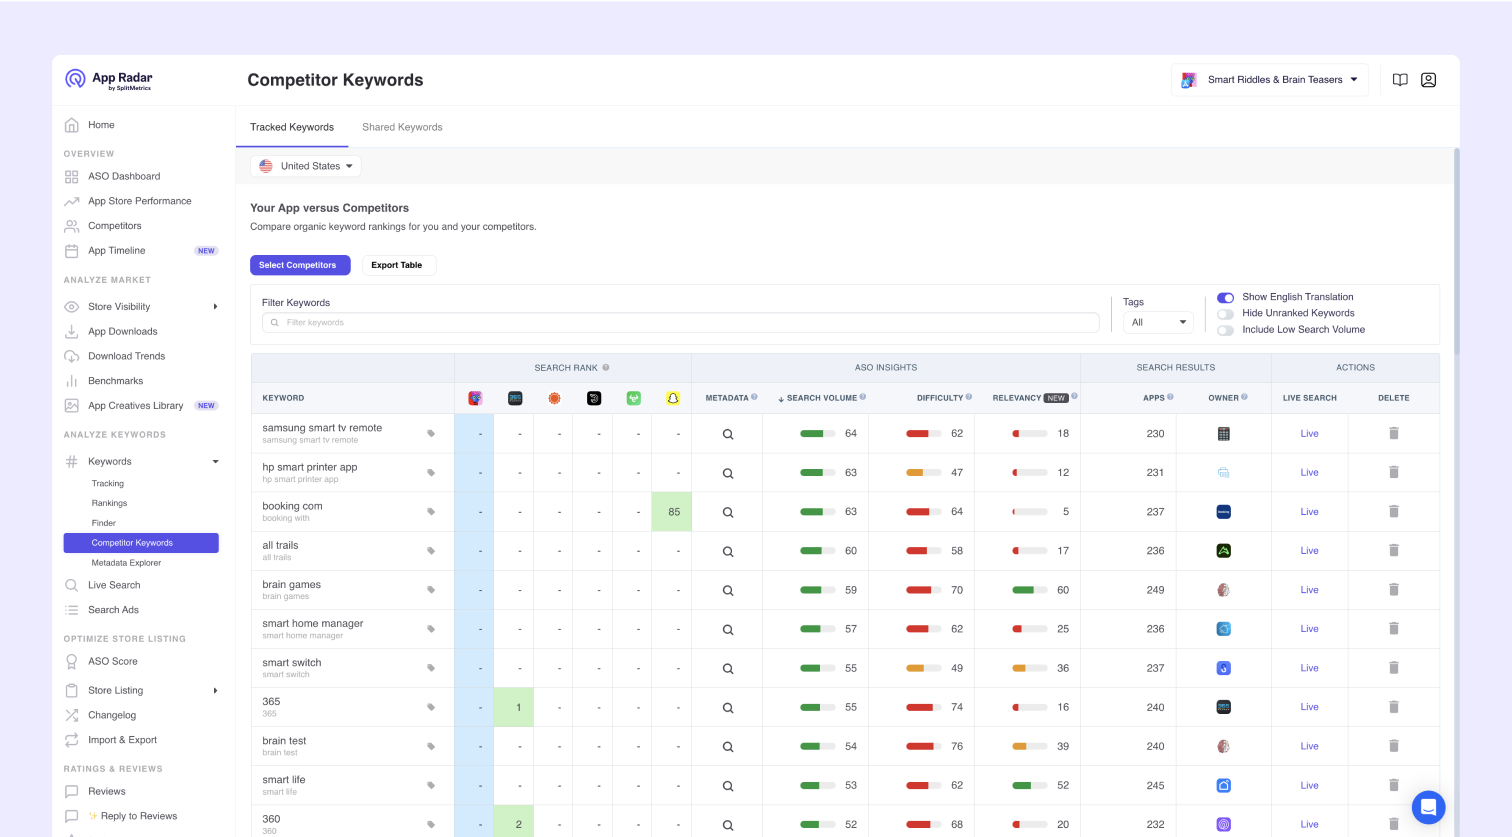Open Smart Riddles & Brain Teasers app selector
1512x837 pixels.
[x=1270, y=80]
